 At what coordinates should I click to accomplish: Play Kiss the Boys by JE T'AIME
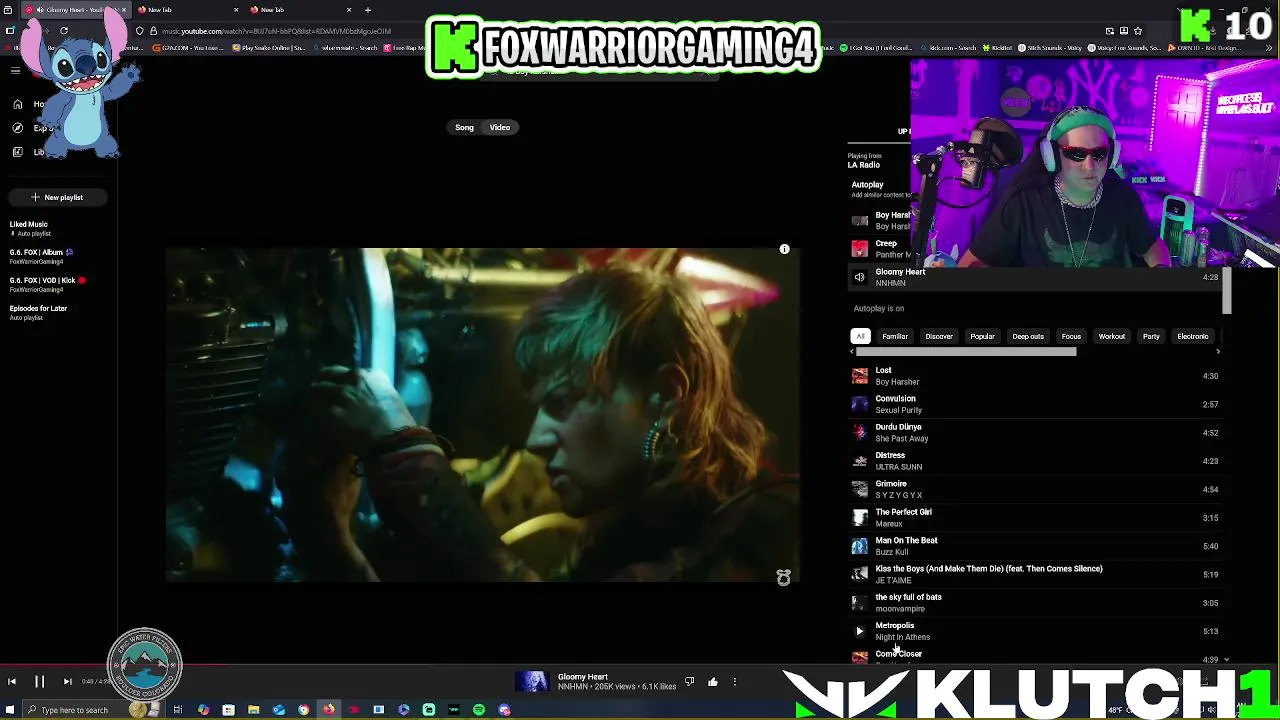(x=1035, y=574)
